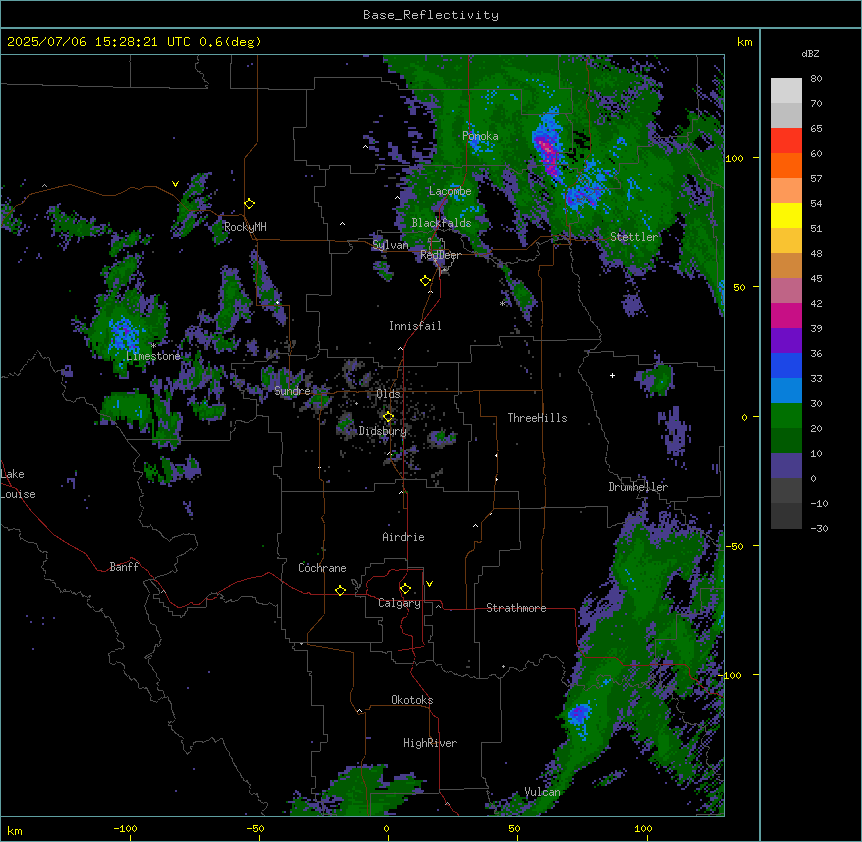
Task: Select the Limestone label
Action: (153, 356)
